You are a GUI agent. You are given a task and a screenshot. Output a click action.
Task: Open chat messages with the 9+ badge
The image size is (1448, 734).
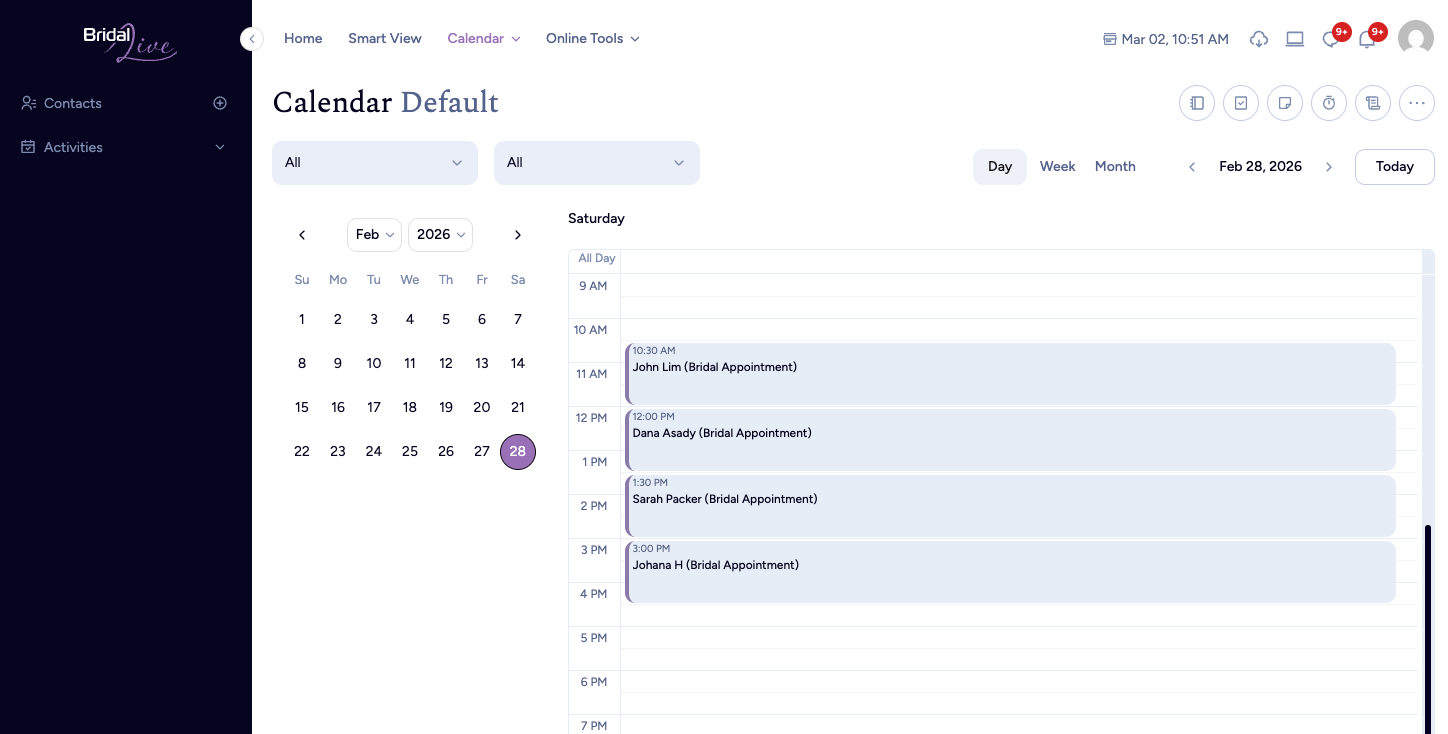point(1331,39)
